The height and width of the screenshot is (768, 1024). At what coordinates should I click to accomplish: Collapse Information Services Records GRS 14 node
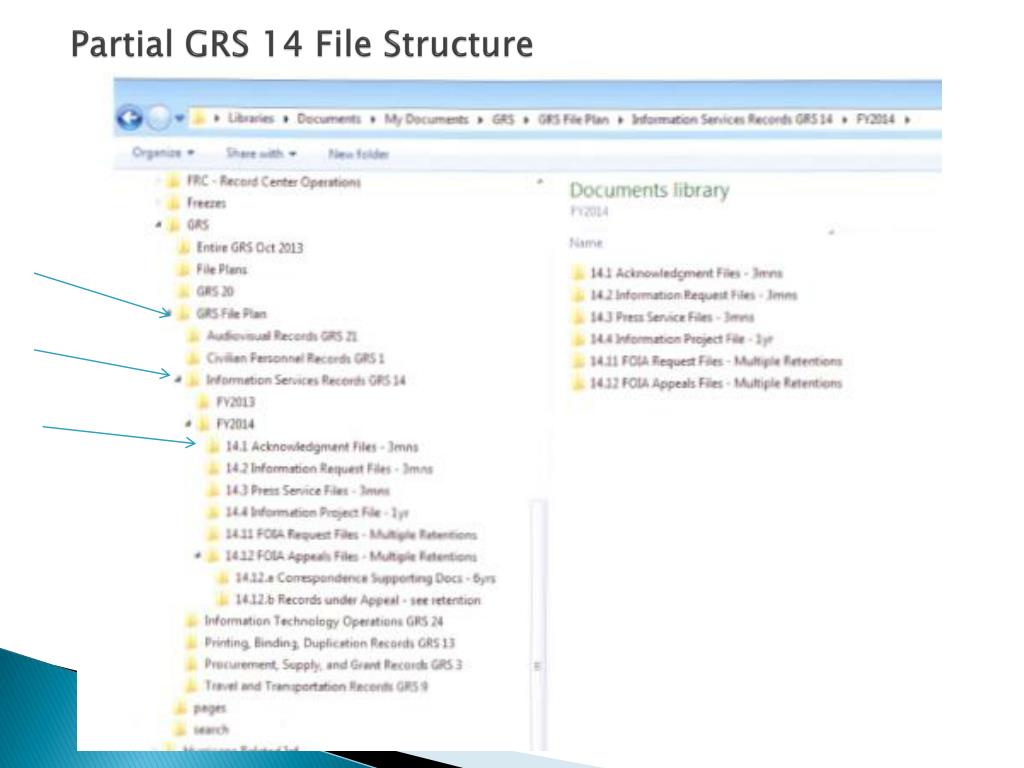[x=178, y=380]
